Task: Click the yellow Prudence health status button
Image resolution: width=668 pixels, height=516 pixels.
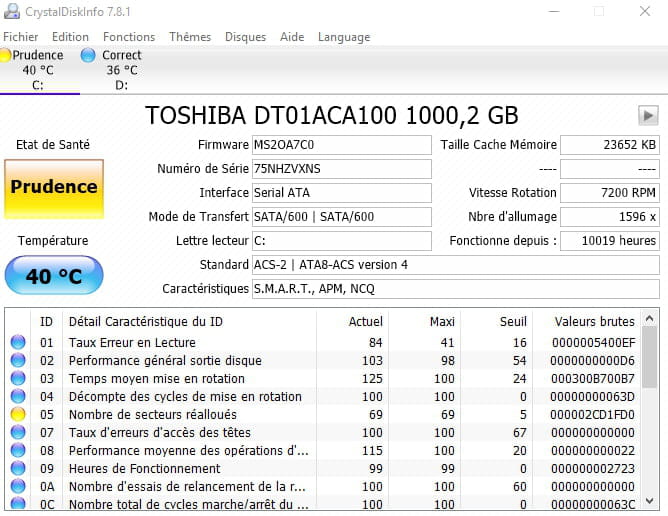Action: point(54,189)
